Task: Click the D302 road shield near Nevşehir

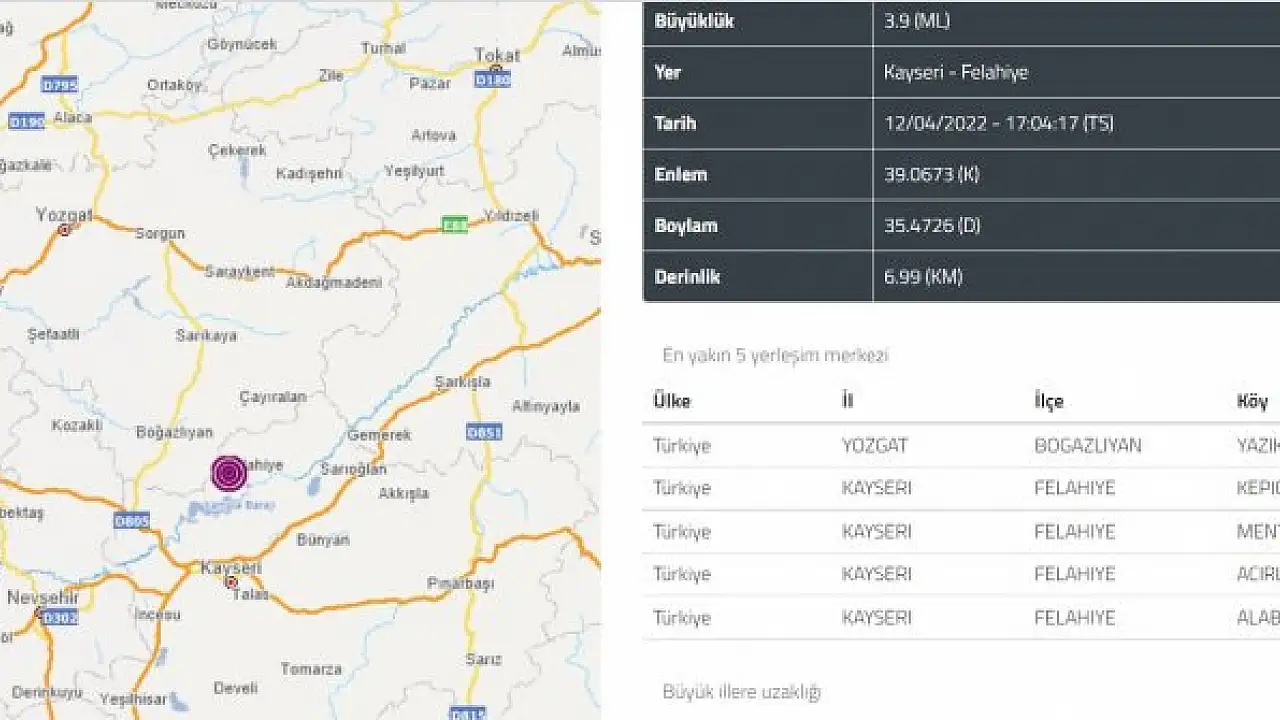Action: [x=59, y=617]
